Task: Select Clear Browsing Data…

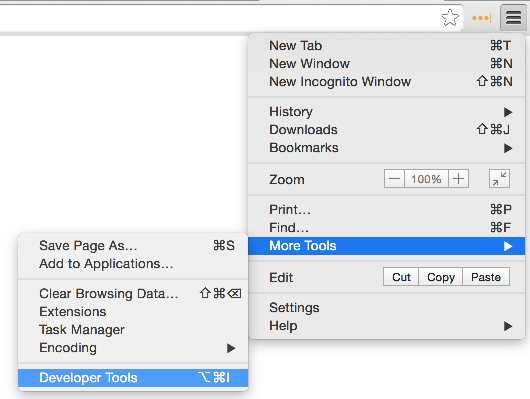Action: pos(133,294)
